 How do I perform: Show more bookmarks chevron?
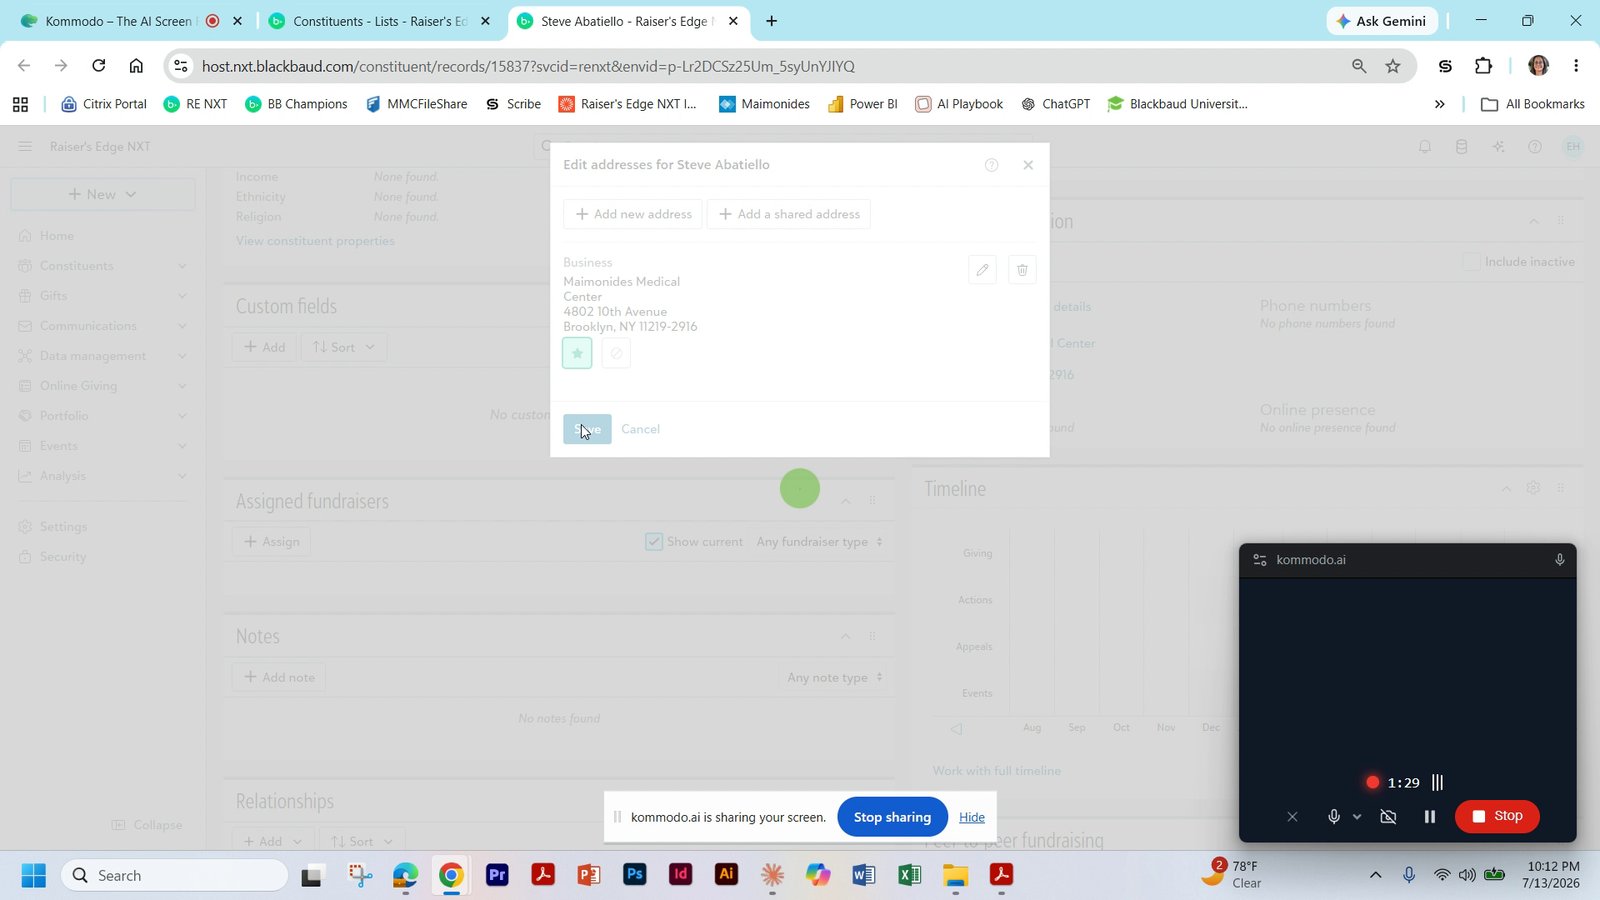1440,104
